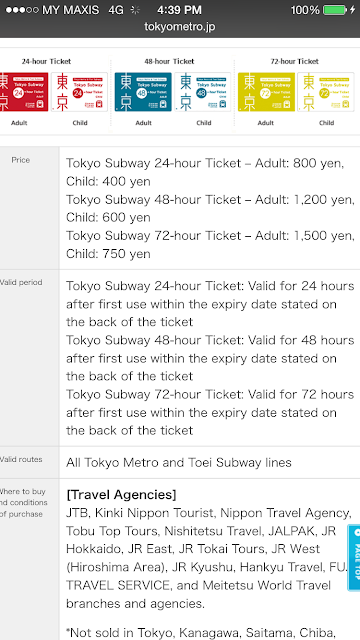The width and height of the screenshot is (360, 640).
Task: Tap the battery icon in status bar
Action: (x=335, y=10)
